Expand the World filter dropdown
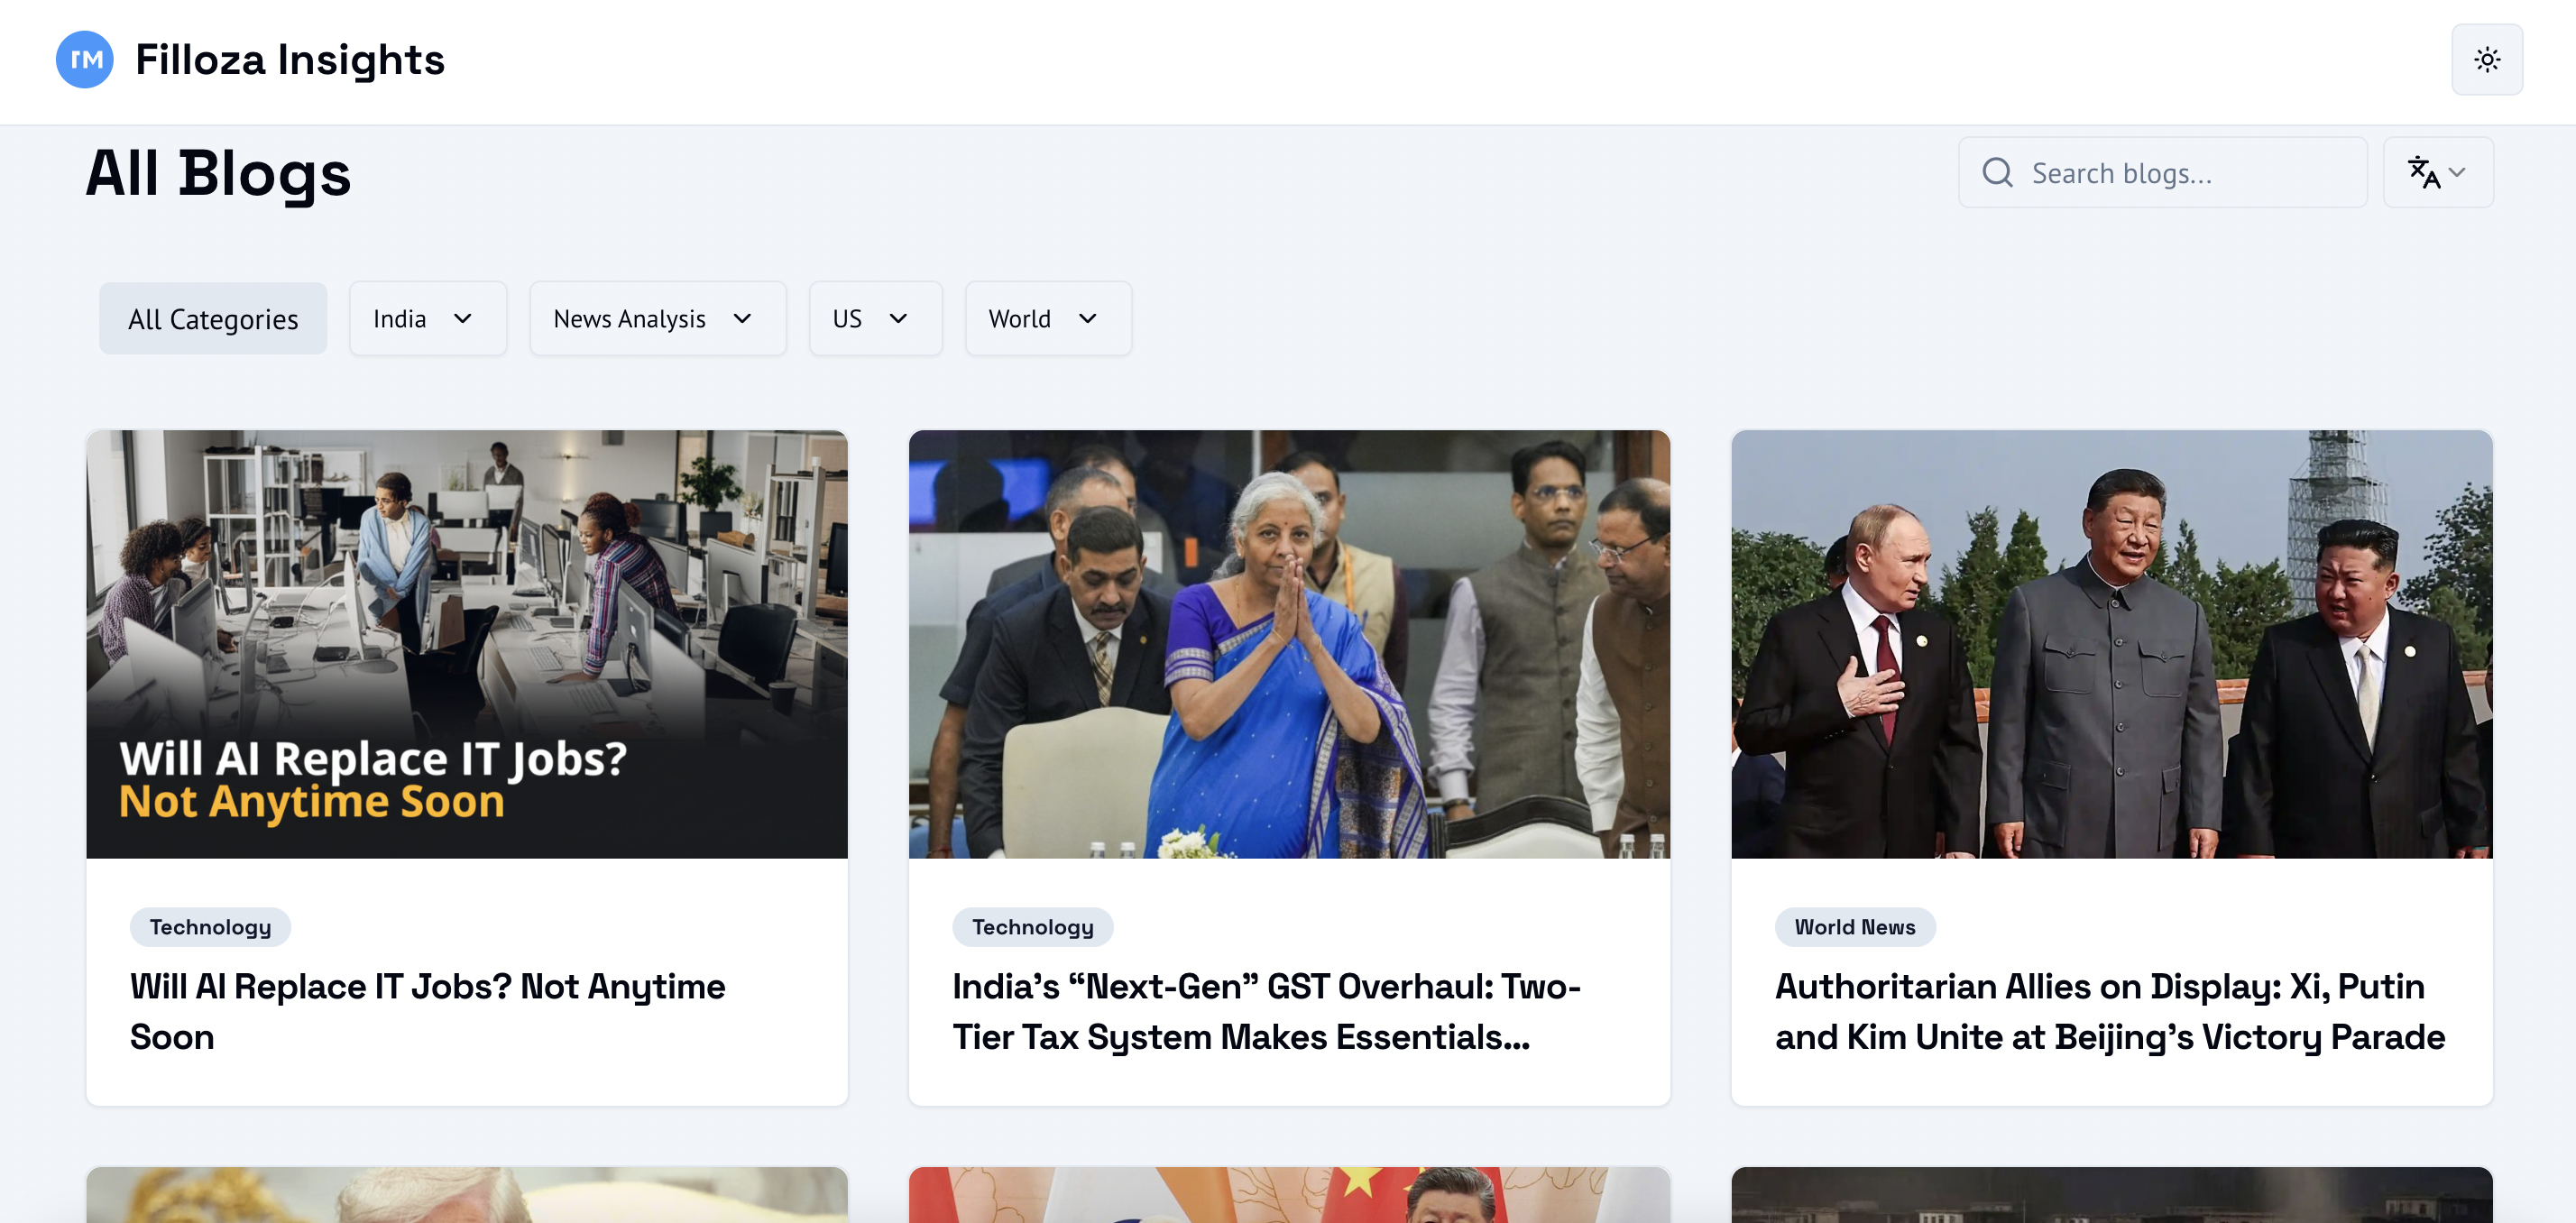Screen dimensions: 2576x1223 pos(1048,318)
